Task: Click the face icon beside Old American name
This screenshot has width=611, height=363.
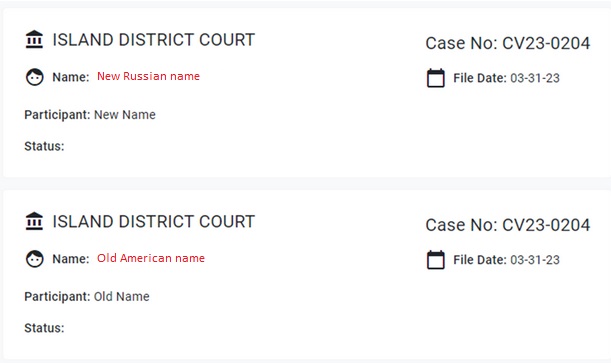Action: tap(35, 259)
